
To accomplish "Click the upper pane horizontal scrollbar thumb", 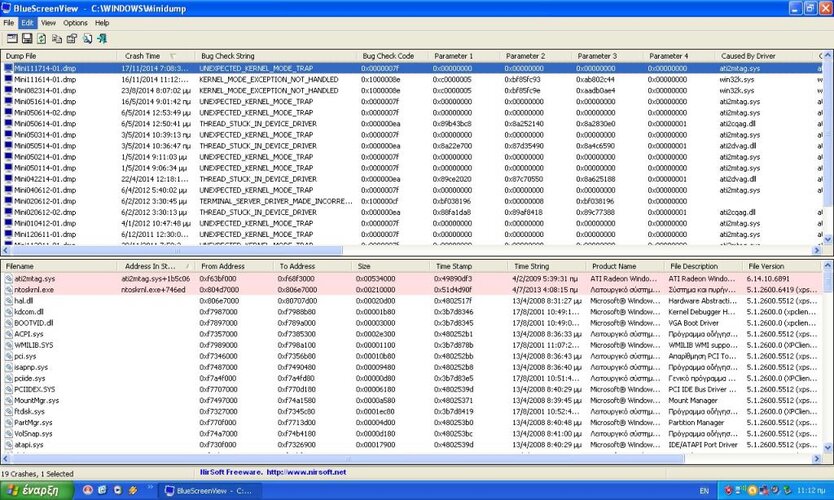I will coord(176,250).
